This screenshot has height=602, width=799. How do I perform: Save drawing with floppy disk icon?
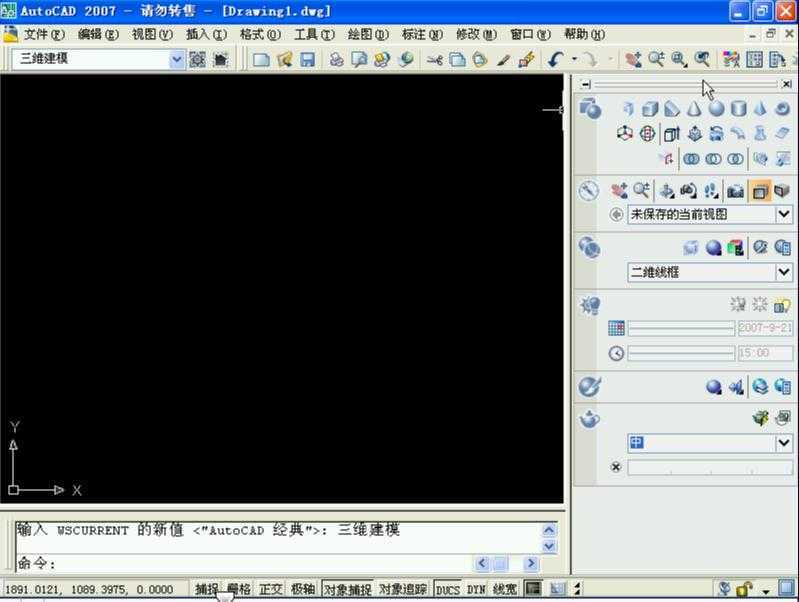[x=307, y=60]
